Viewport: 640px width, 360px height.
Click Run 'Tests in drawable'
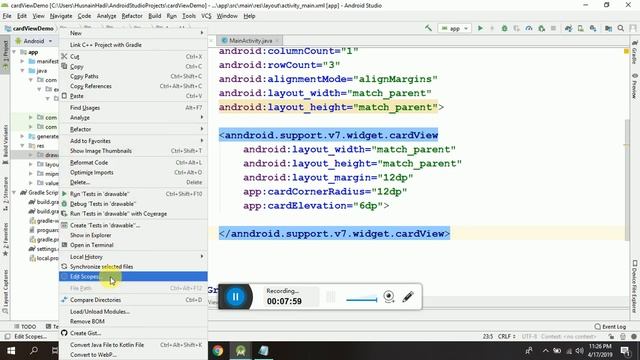point(133,194)
